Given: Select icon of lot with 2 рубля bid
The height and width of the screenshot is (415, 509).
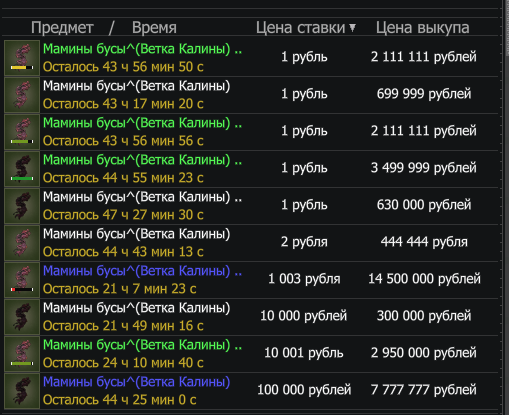Looking at the screenshot, I should point(22,243).
